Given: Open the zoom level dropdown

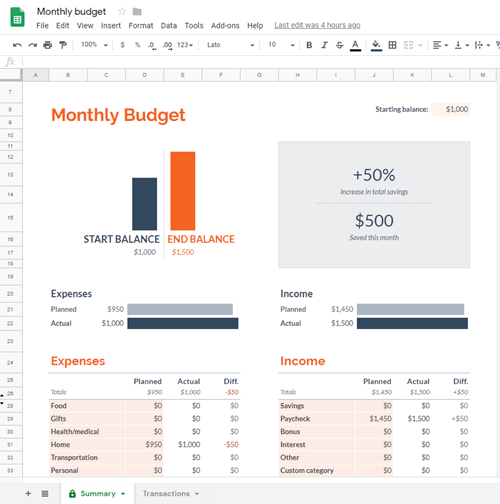Looking at the screenshot, I should [95, 45].
